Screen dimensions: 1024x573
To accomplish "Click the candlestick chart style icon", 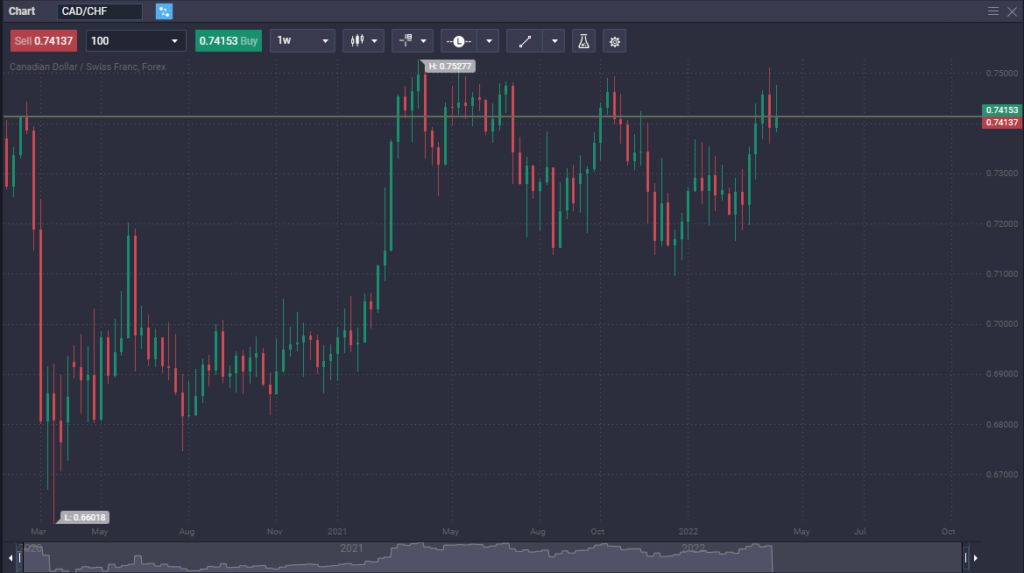I will point(355,41).
